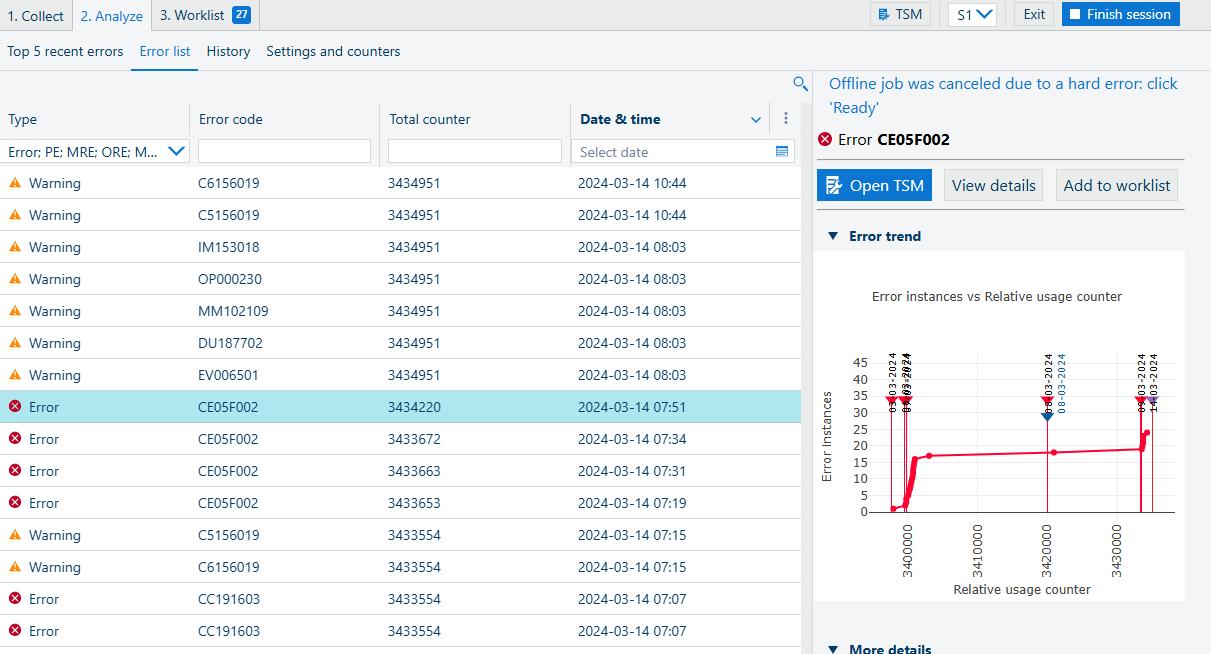This screenshot has height=654, width=1211.
Task: Click error icon on CC191603 first row
Action: (15, 599)
